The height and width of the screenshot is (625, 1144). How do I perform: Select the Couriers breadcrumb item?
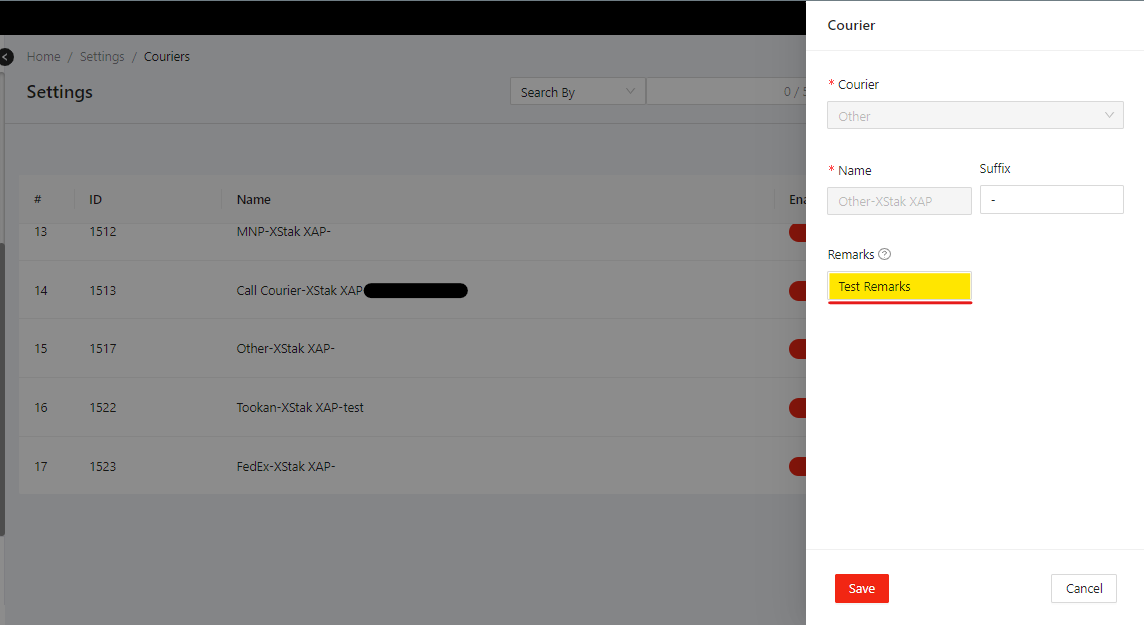point(167,57)
